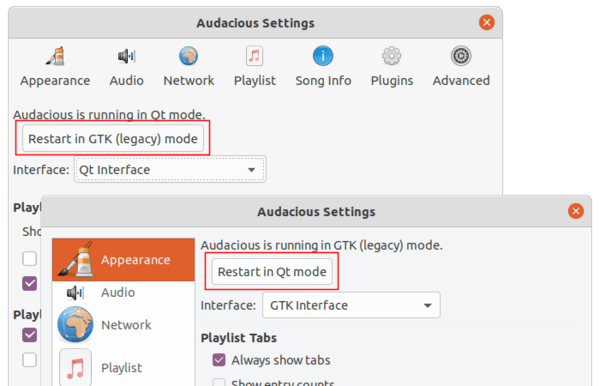600x386 pixels.
Task: Enable the Show entry counts checkbox
Action: coord(219,382)
